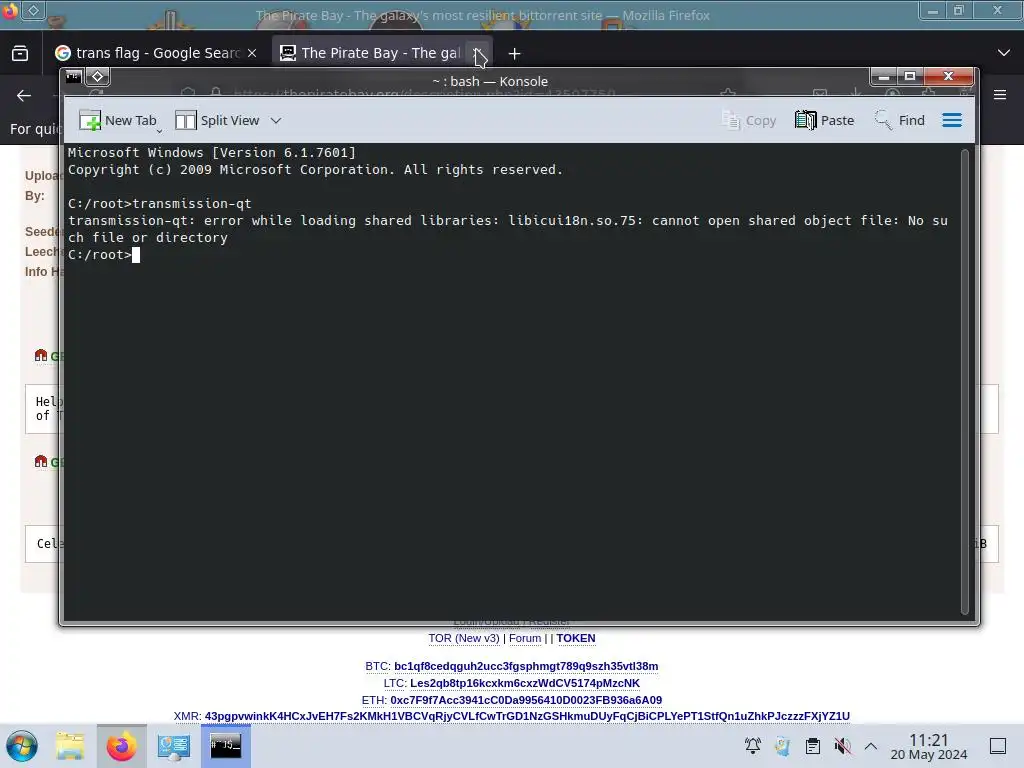Close the Konsole window

click(x=948, y=76)
